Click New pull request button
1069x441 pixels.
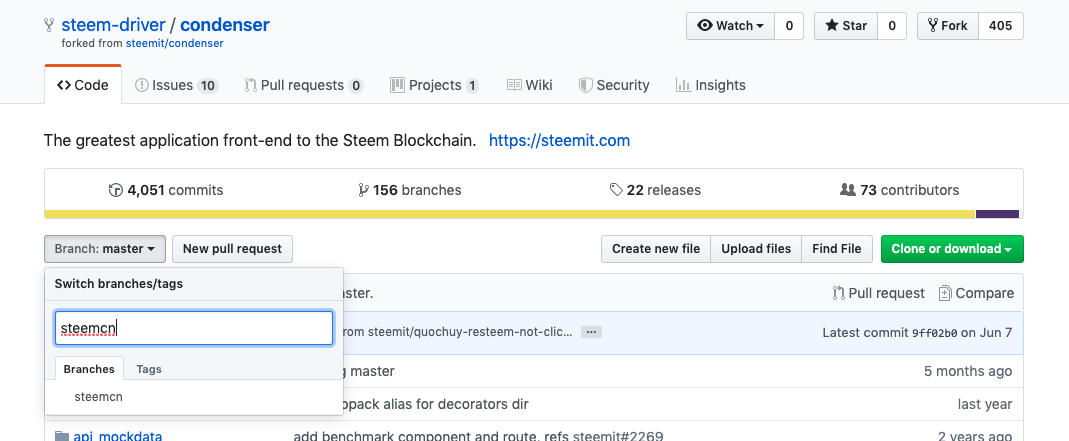click(x=232, y=249)
